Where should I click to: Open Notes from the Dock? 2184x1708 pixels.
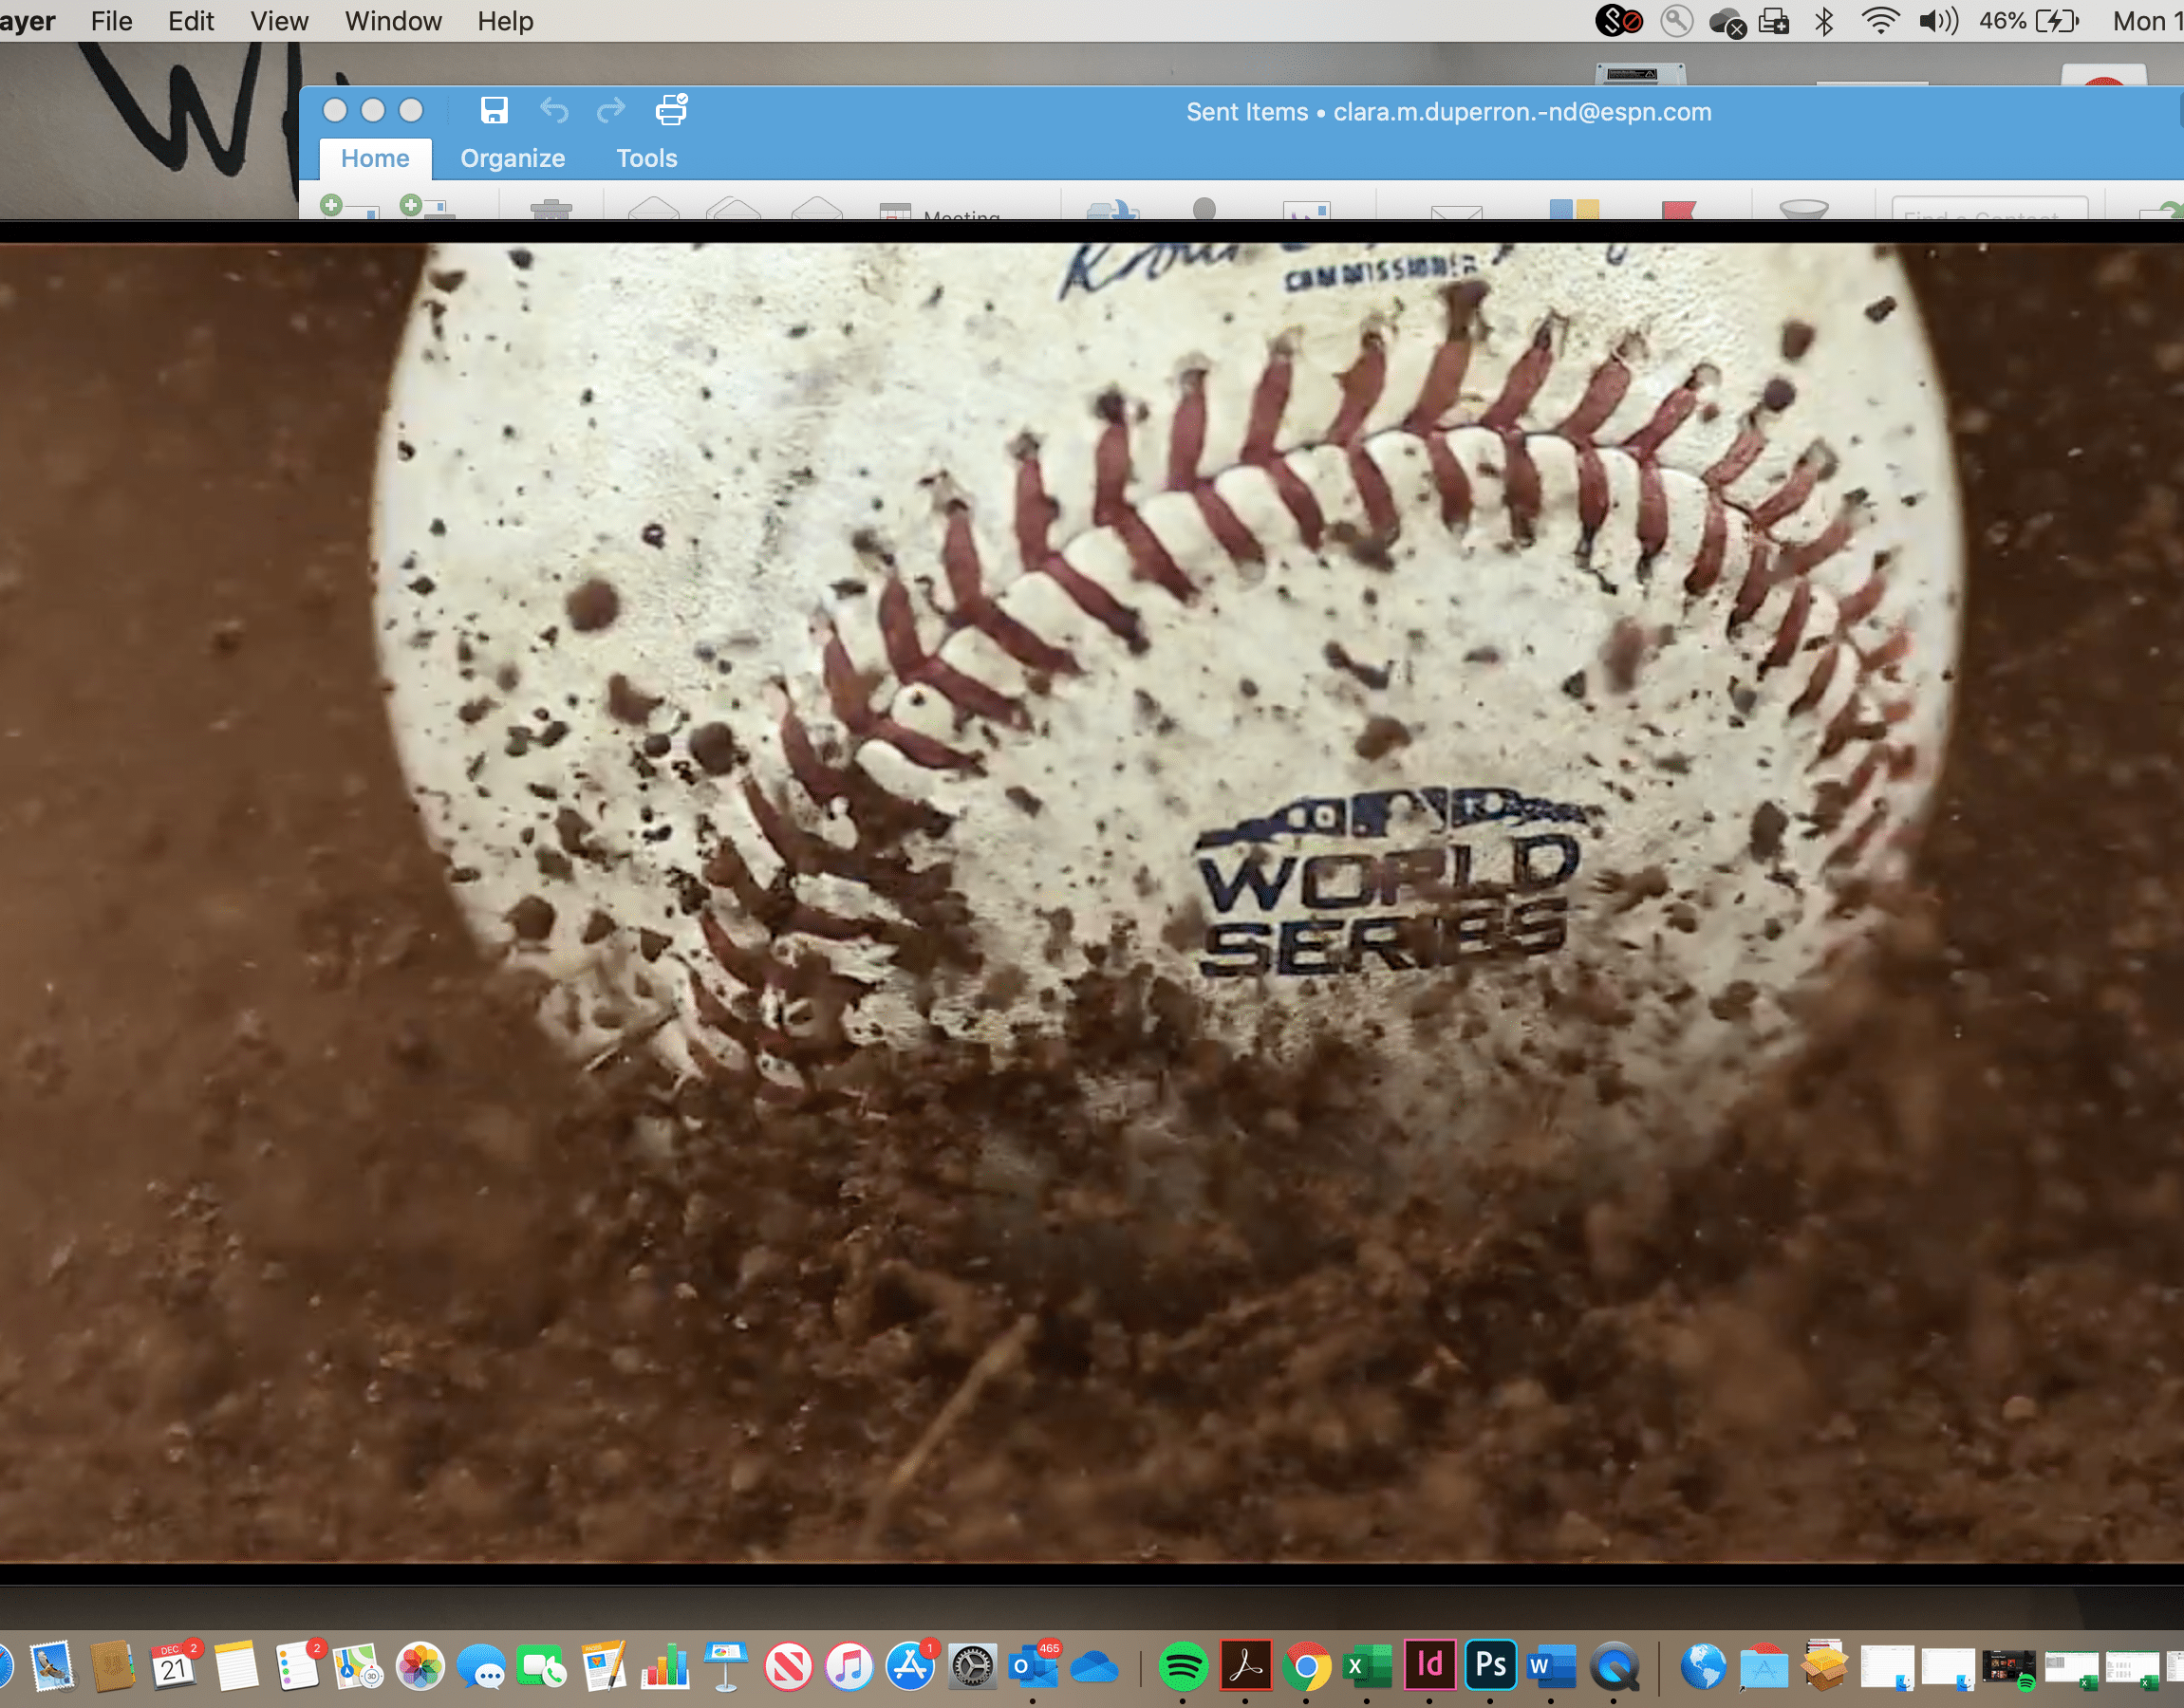[x=236, y=1667]
